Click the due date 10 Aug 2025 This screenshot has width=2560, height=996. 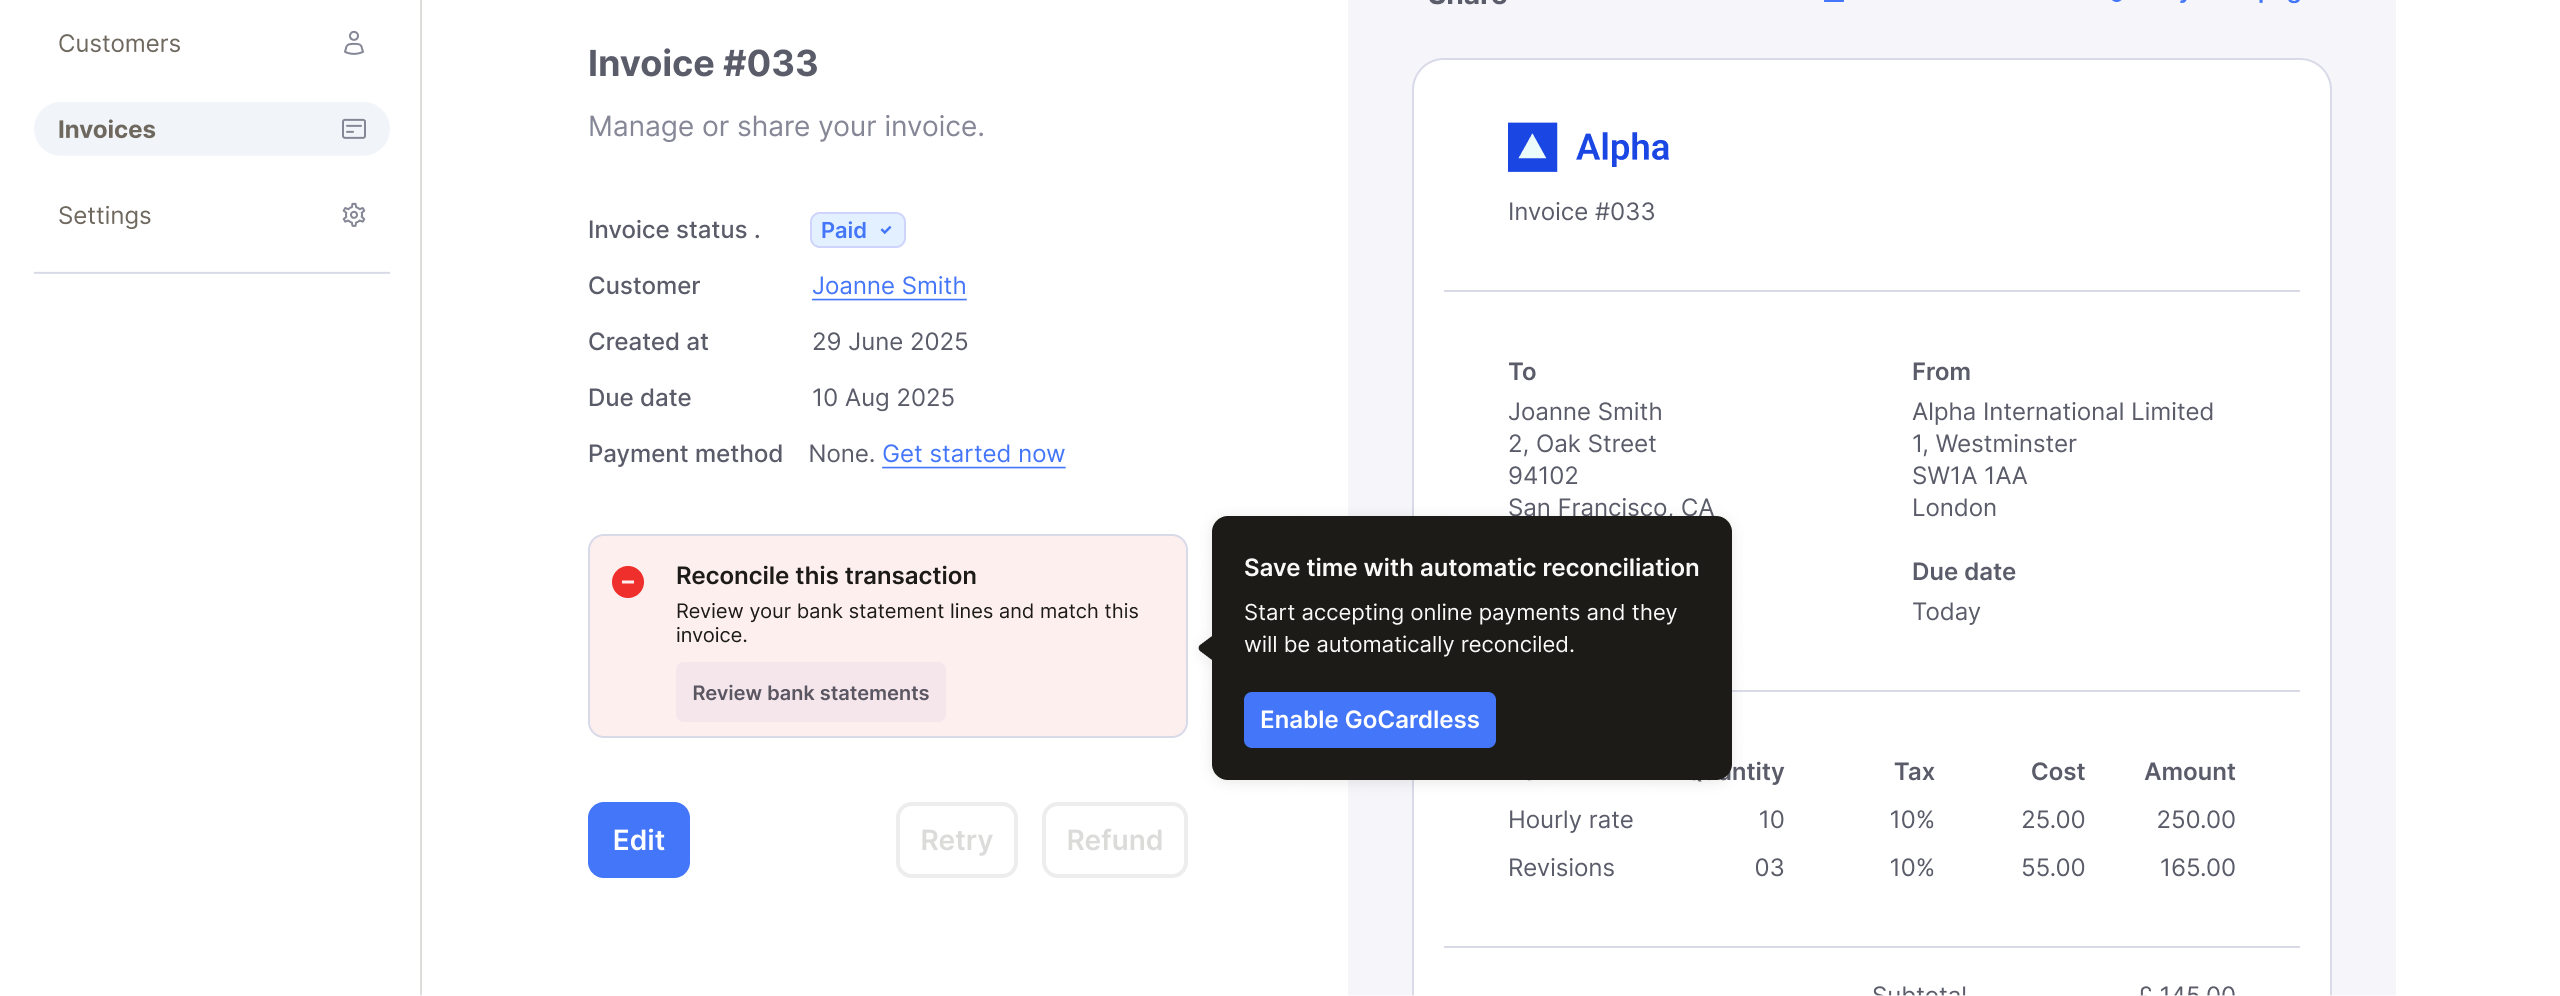883,398
